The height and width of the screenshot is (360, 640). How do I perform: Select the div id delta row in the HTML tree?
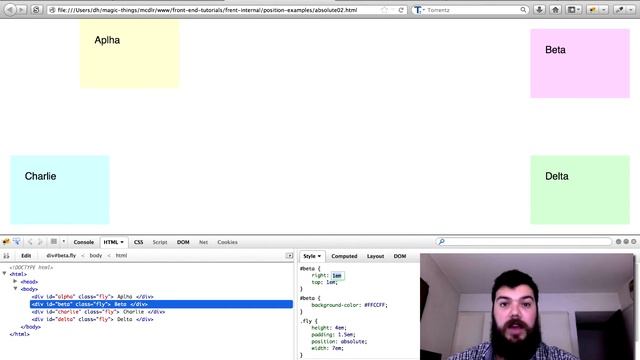pyautogui.click(x=93, y=319)
